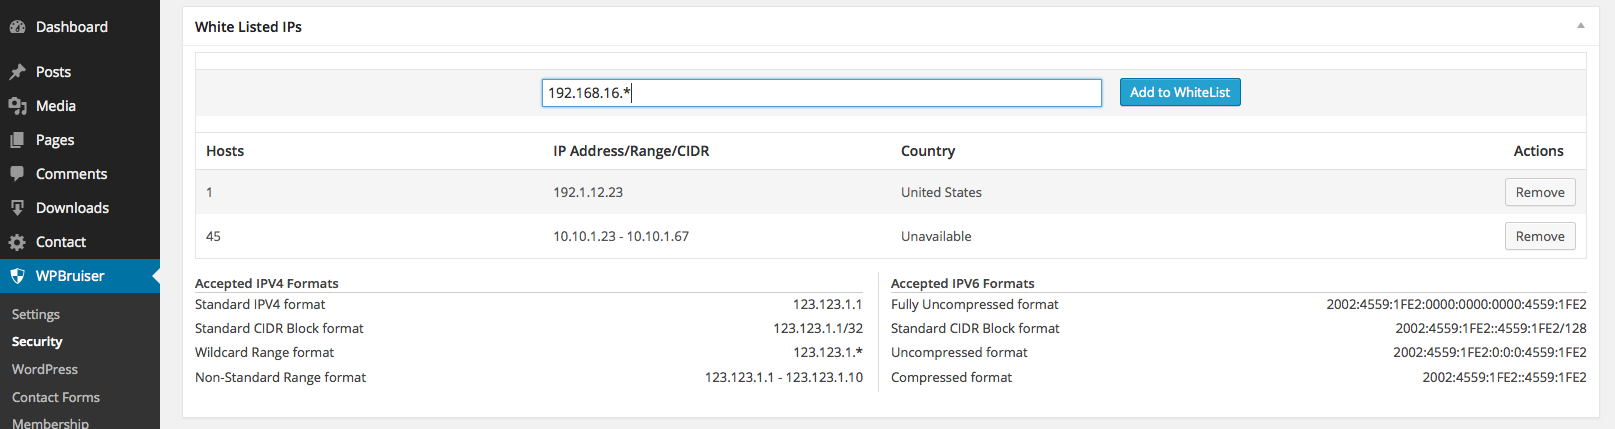Click the Downloads icon in sidebar
Screen dimensions: 1615x429
pos(17,208)
